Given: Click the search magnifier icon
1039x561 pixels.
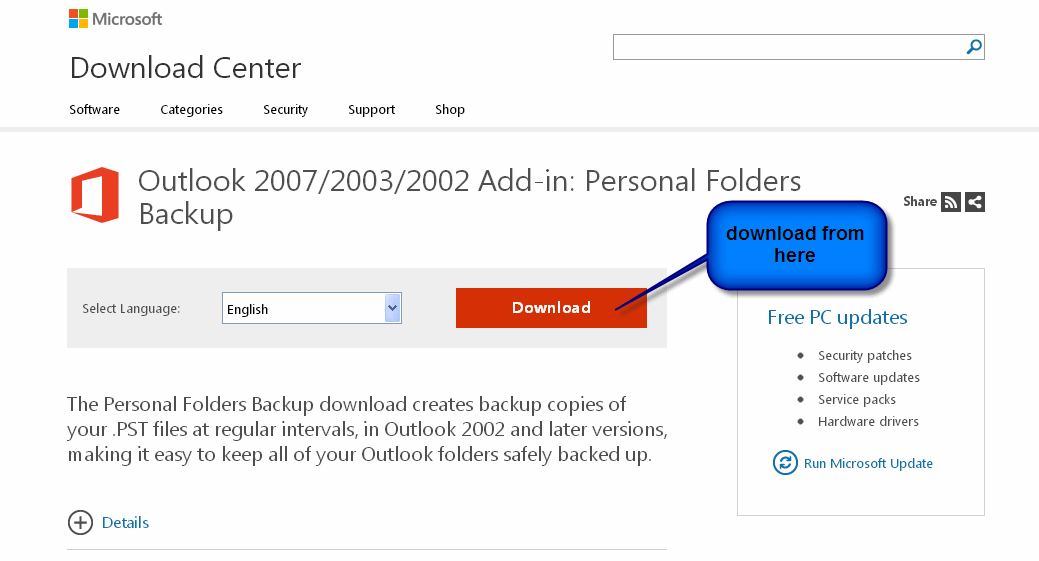Looking at the screenshot, I should click(x=973, y=47).
